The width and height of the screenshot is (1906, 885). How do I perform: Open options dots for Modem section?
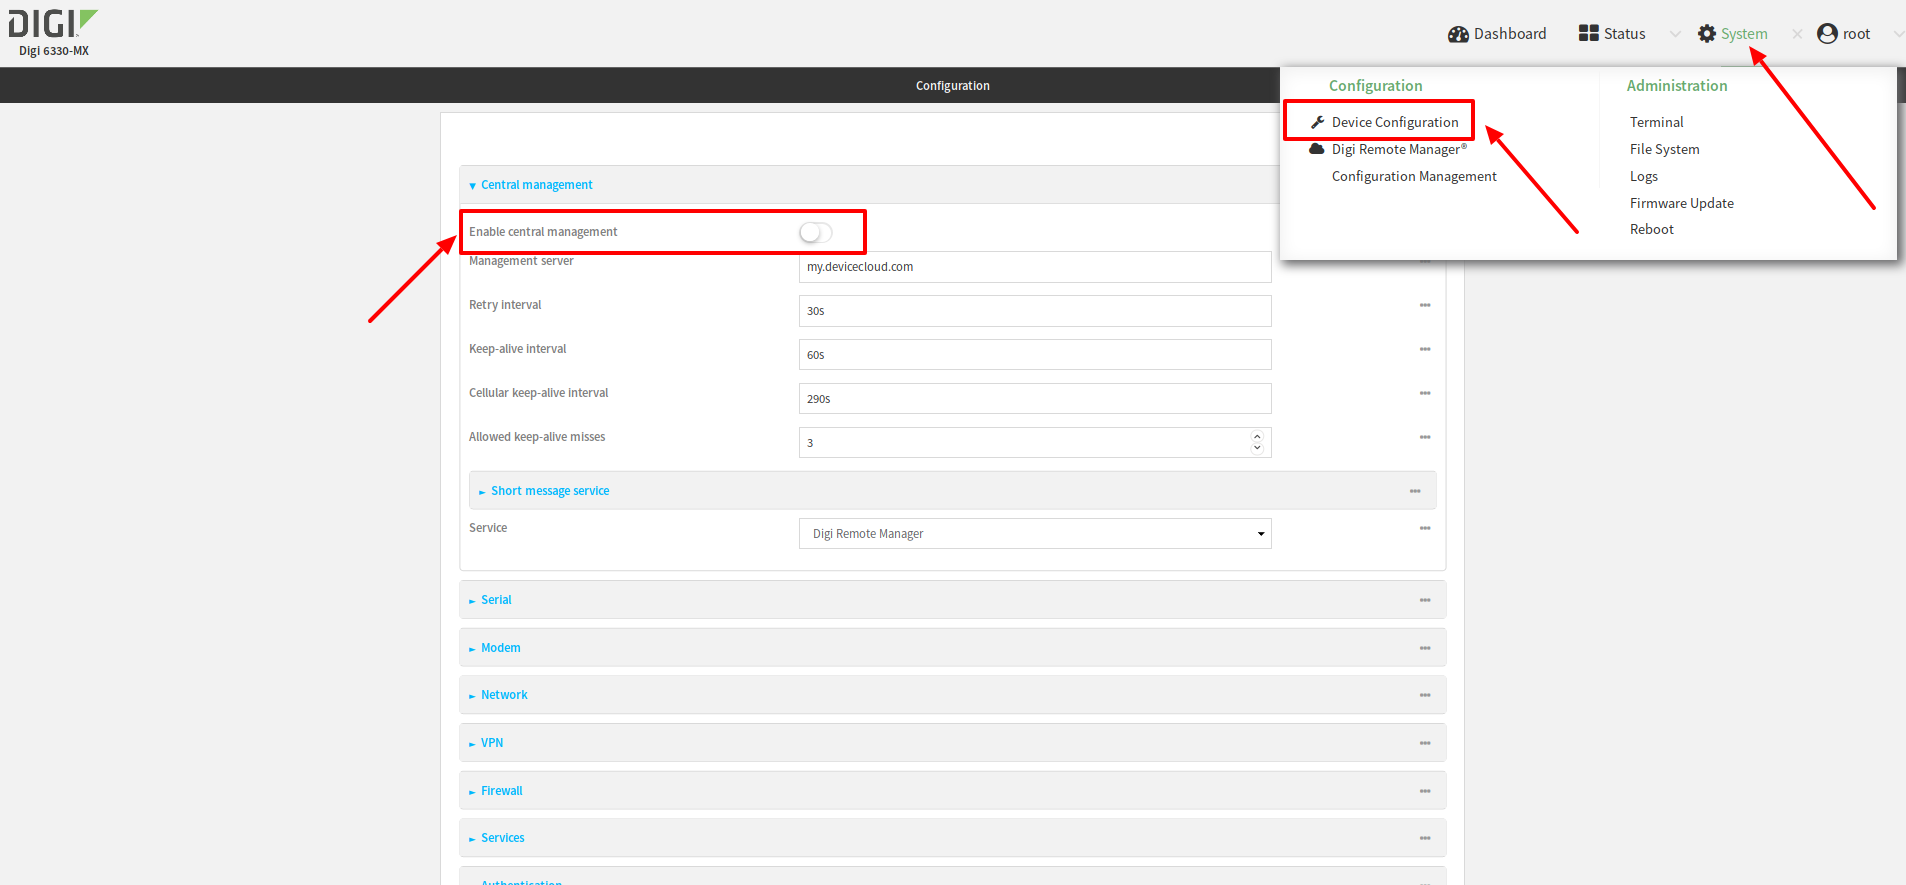[x=1425, y=648]
